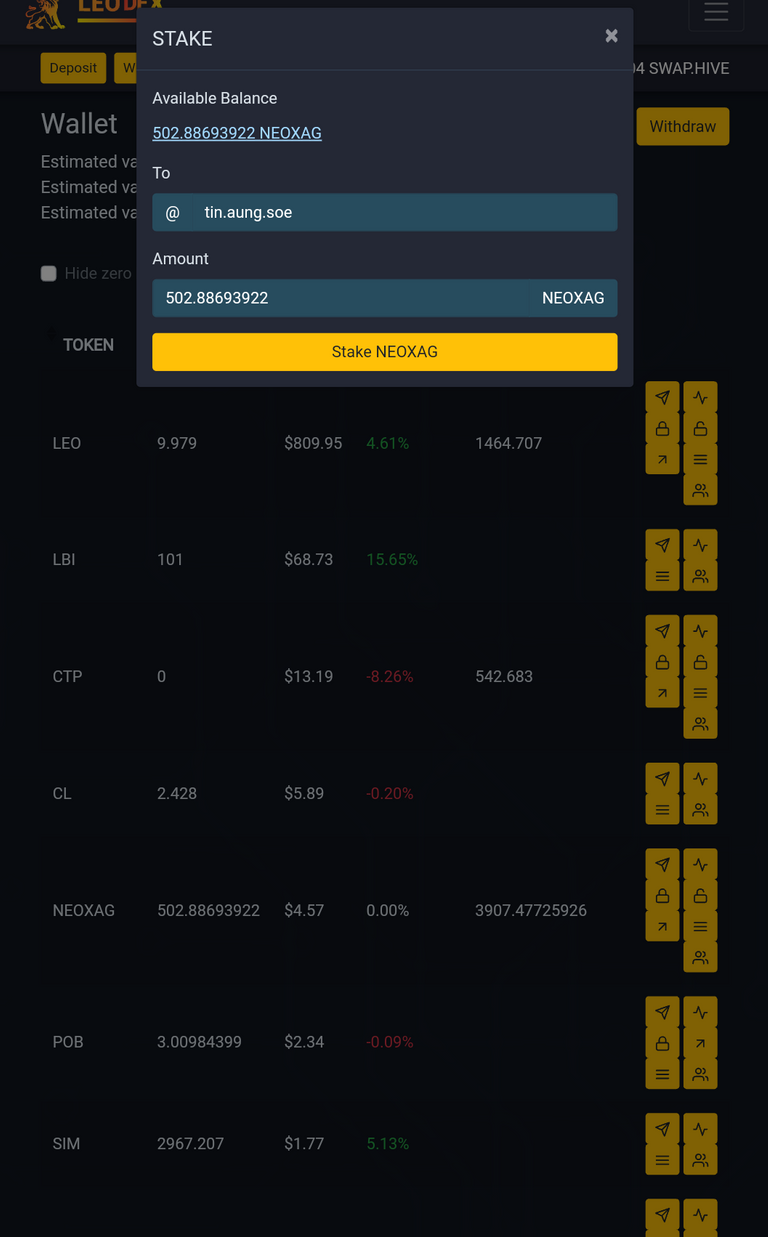The height and width of the screenshot is (1237, 768).
Task: Open the trade chart icon for LBI
Action: (x=700, y=545)
